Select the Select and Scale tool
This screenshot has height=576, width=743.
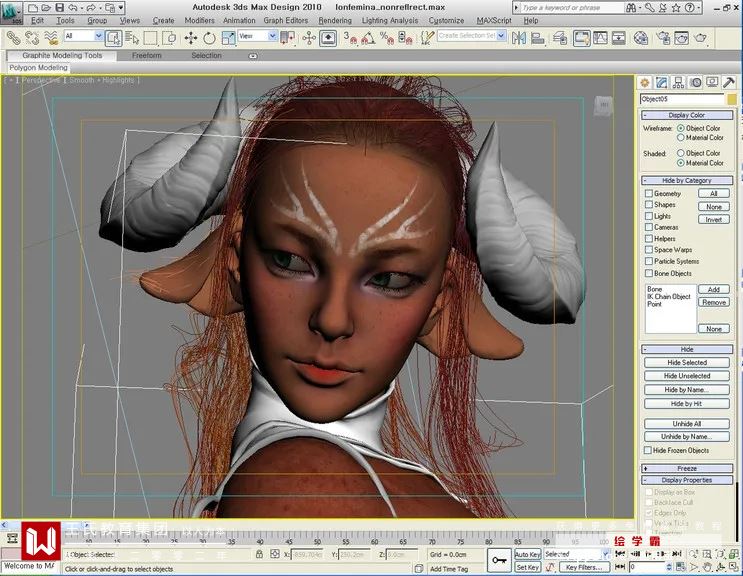tap(228, 38)
